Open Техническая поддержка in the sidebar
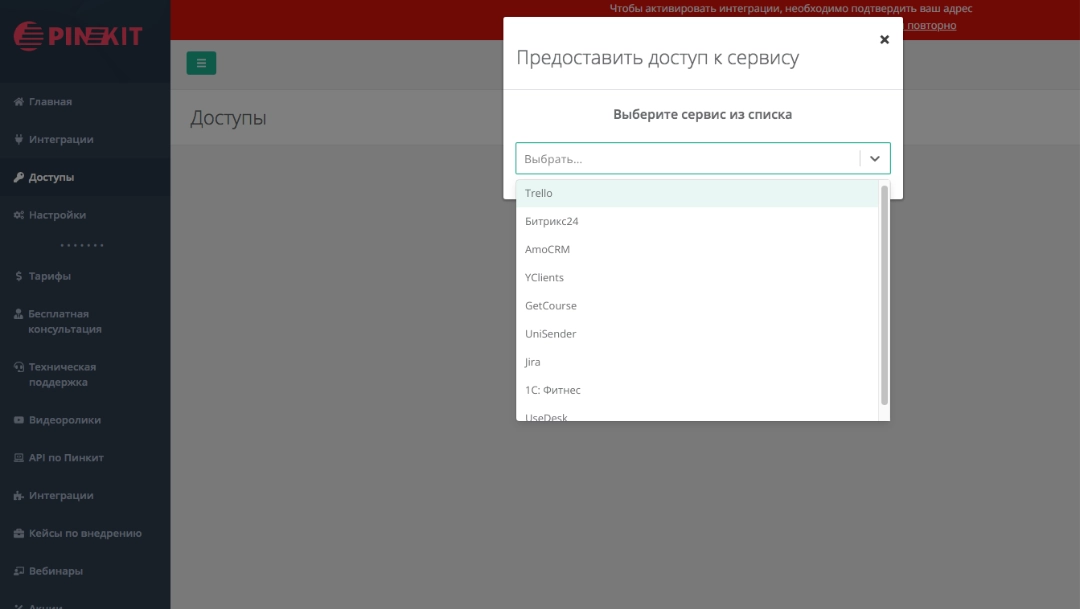The width and height of the screenshot is (1080, 610). (62, 374)
